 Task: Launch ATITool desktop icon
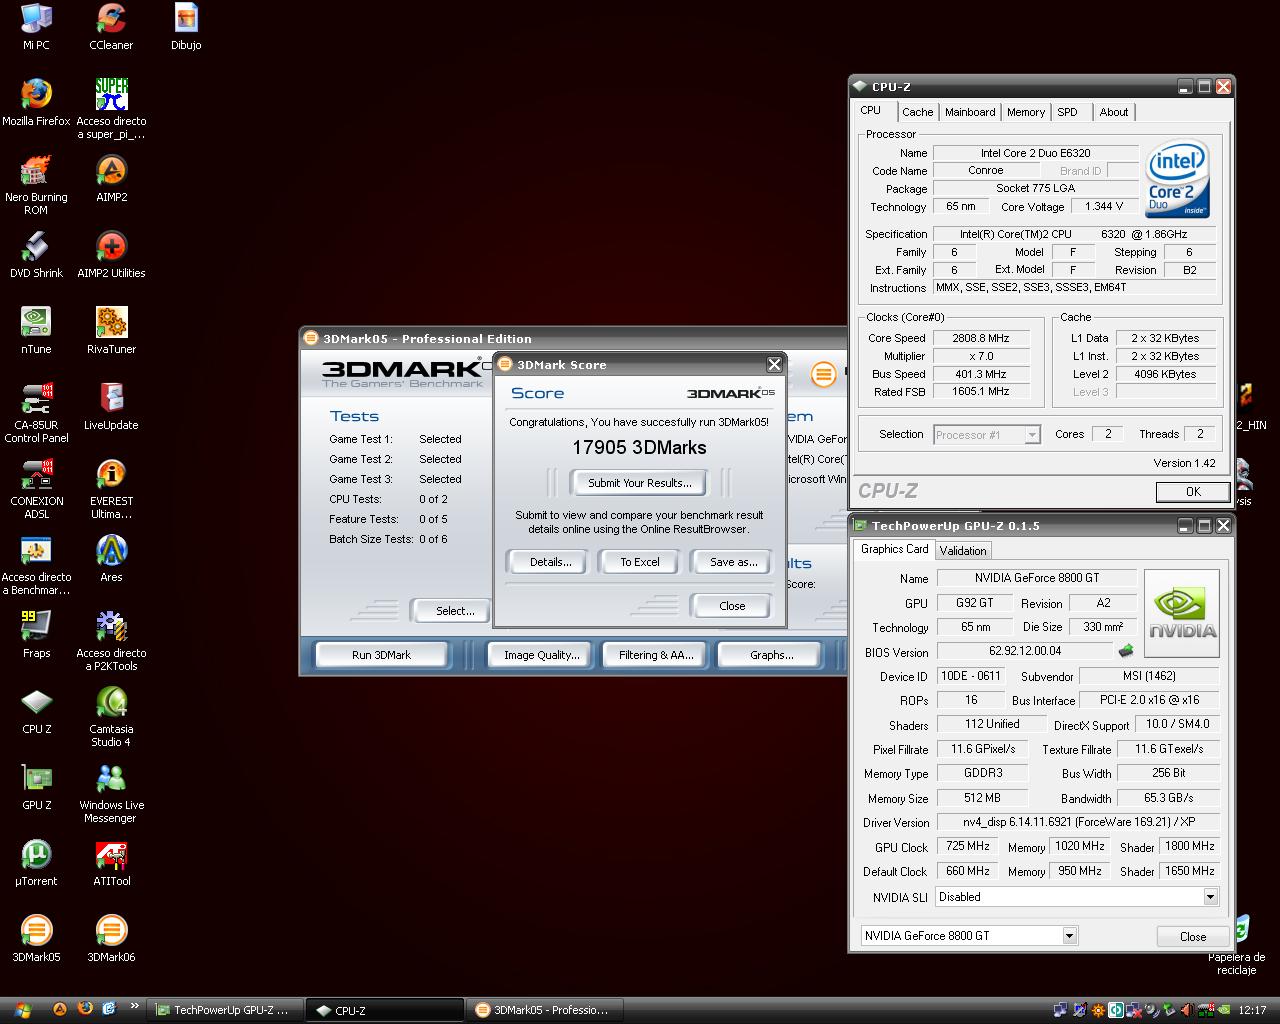(x=111, y=862)
